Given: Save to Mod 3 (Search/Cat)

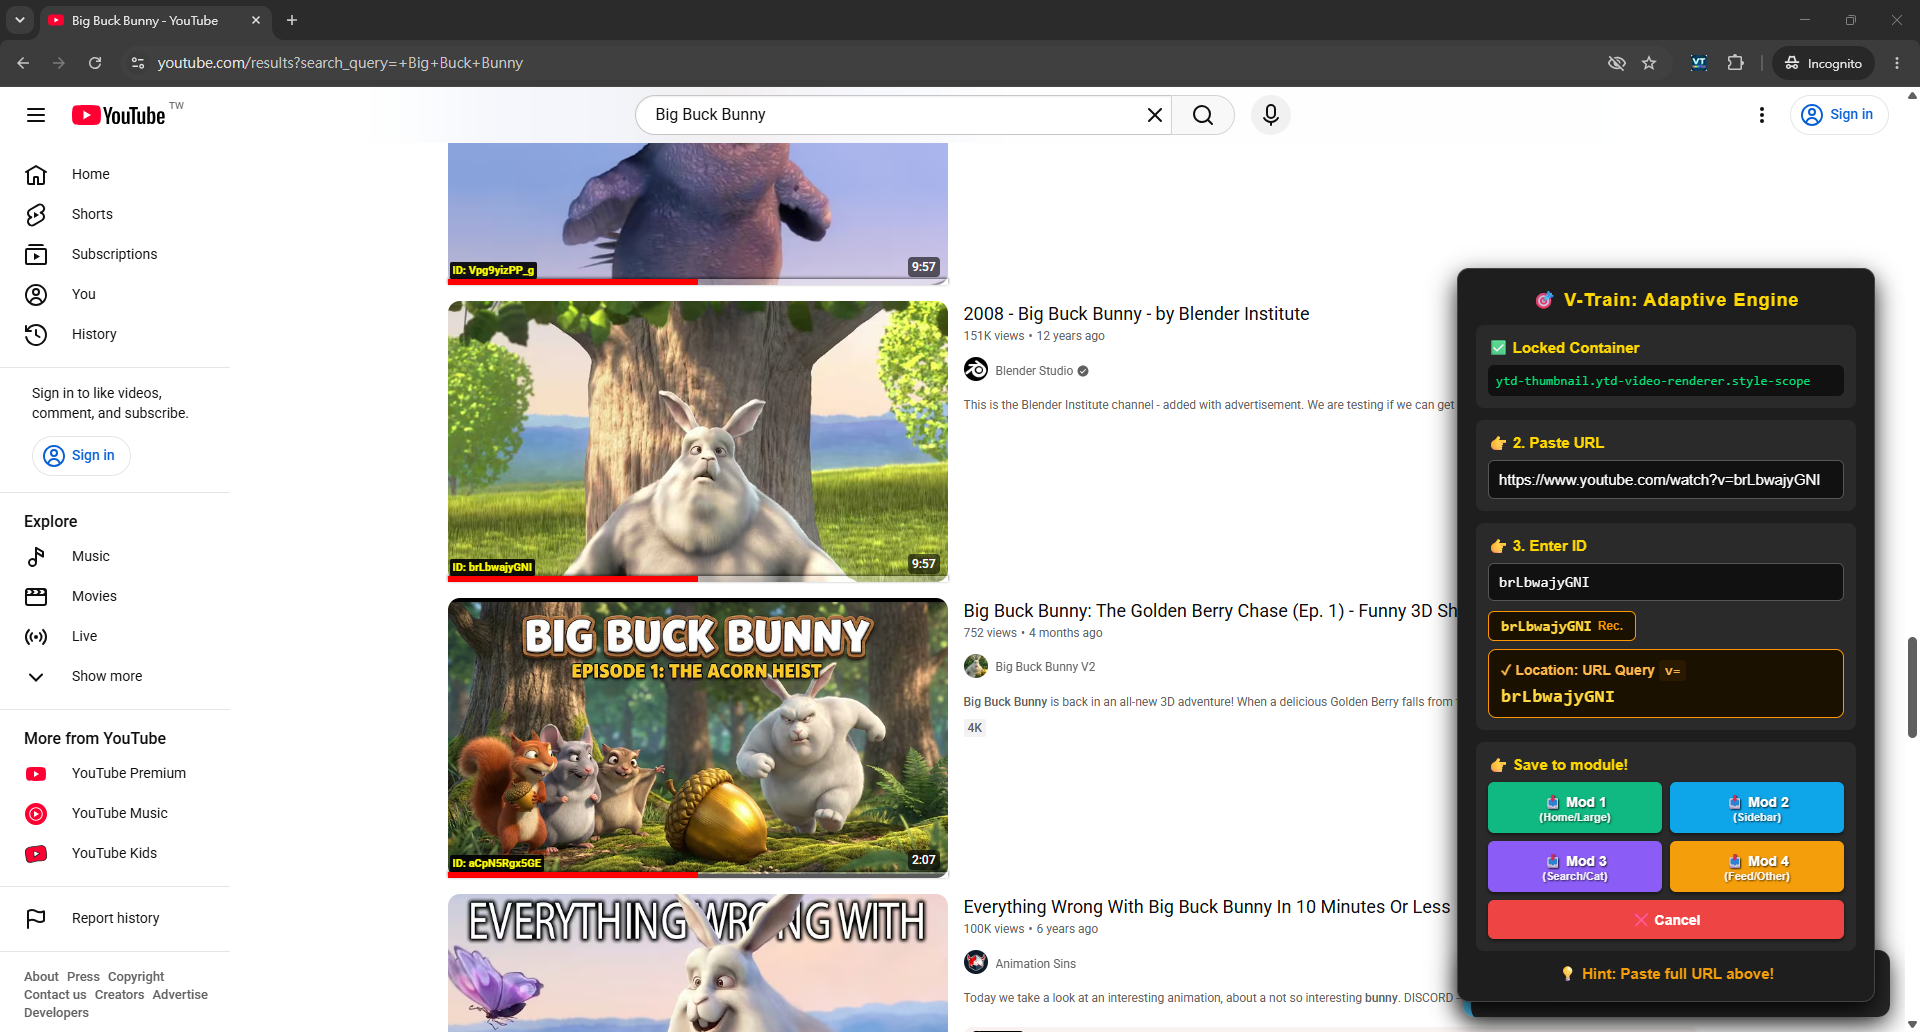Looking at the screenshot, I should tap(1574, 866).
